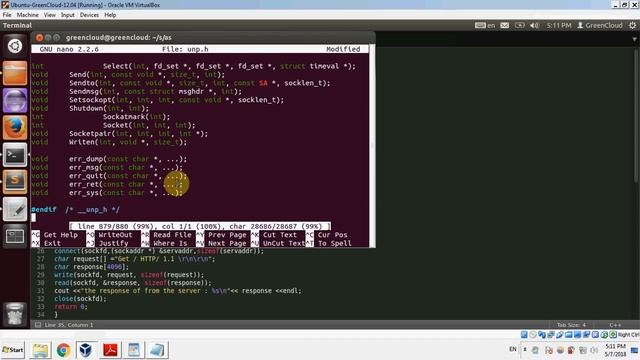Open Chrome from Windows taskbar
Viewport: 640px width, 360px height.
pyautogui.click(x=63, y=350)
